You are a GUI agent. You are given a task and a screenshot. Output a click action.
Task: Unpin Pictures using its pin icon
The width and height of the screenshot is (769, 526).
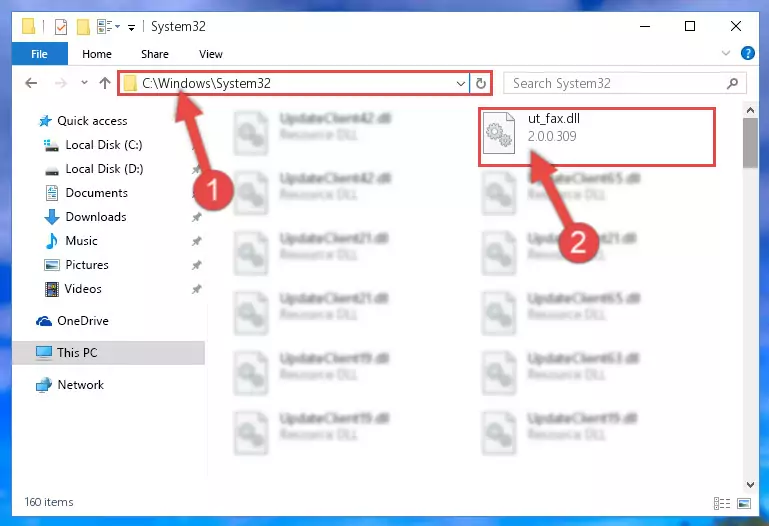(196, 265)
